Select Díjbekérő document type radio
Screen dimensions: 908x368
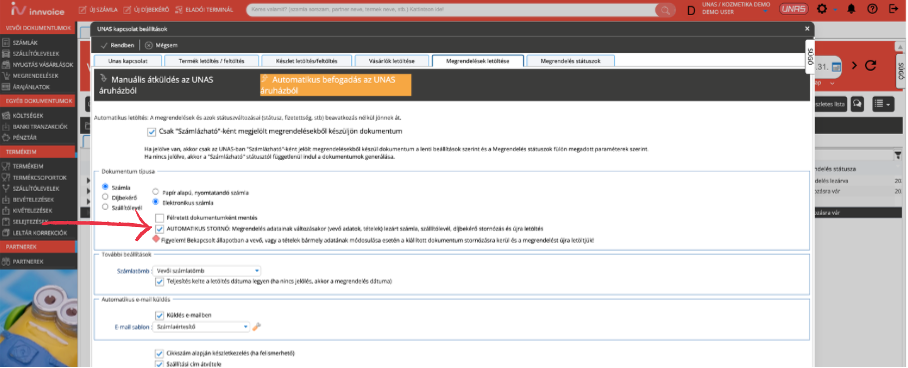pyautogui.click(x=105, y=197)
